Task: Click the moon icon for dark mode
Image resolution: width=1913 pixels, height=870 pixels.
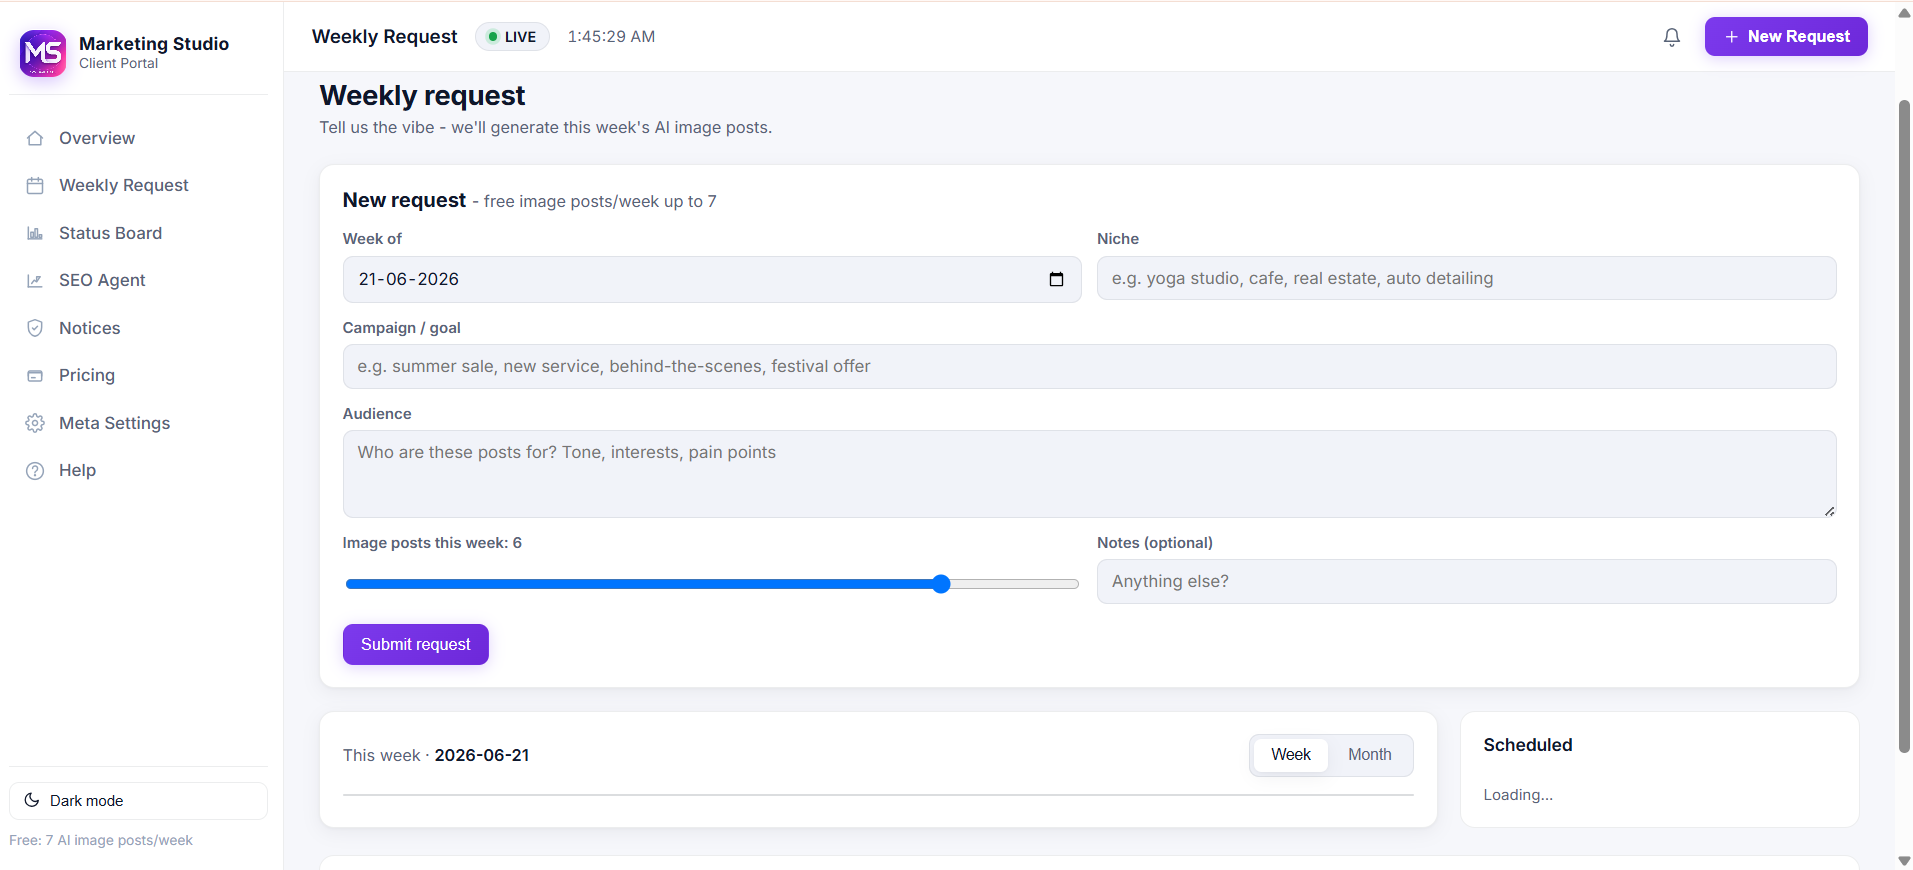Action: tap(32, 800)
